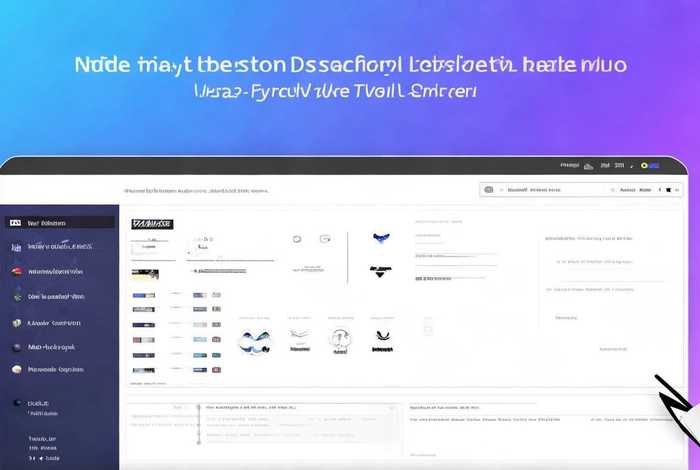Click the white round icon in the sidebar
This screenshot has height=470, width=700.
click(16, 369)
